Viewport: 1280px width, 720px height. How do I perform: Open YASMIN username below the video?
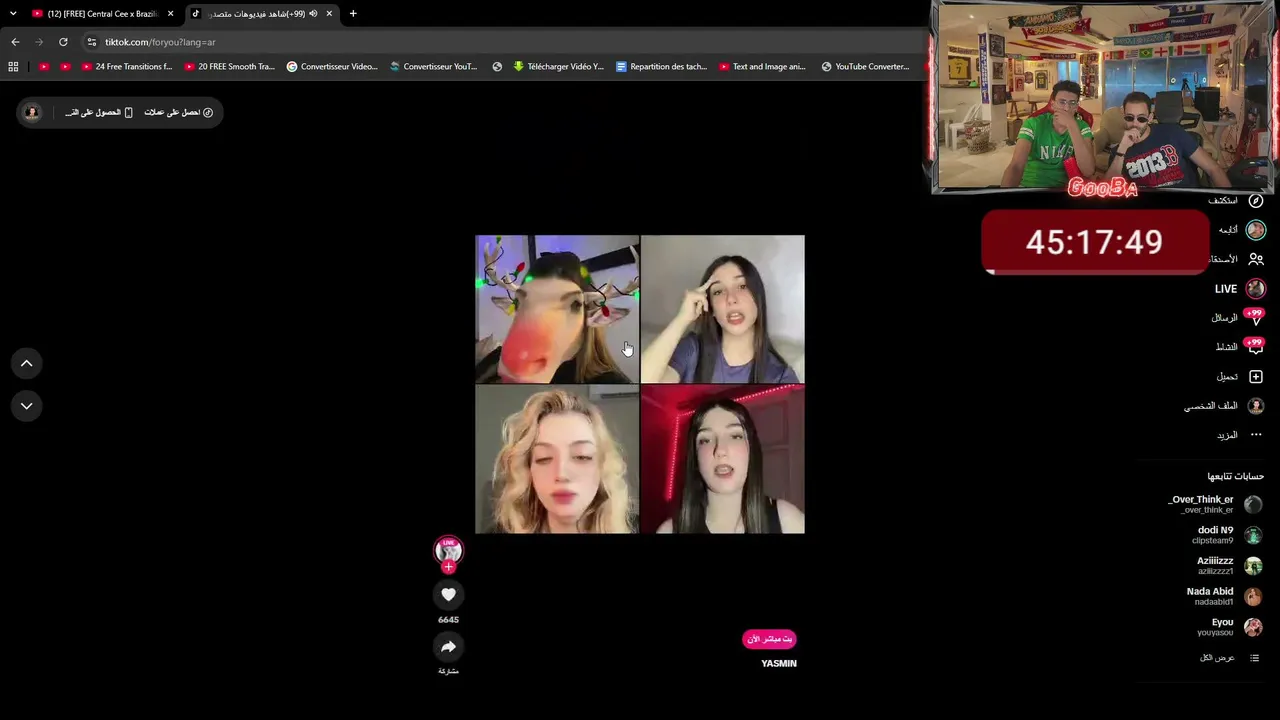click(779, 664)
